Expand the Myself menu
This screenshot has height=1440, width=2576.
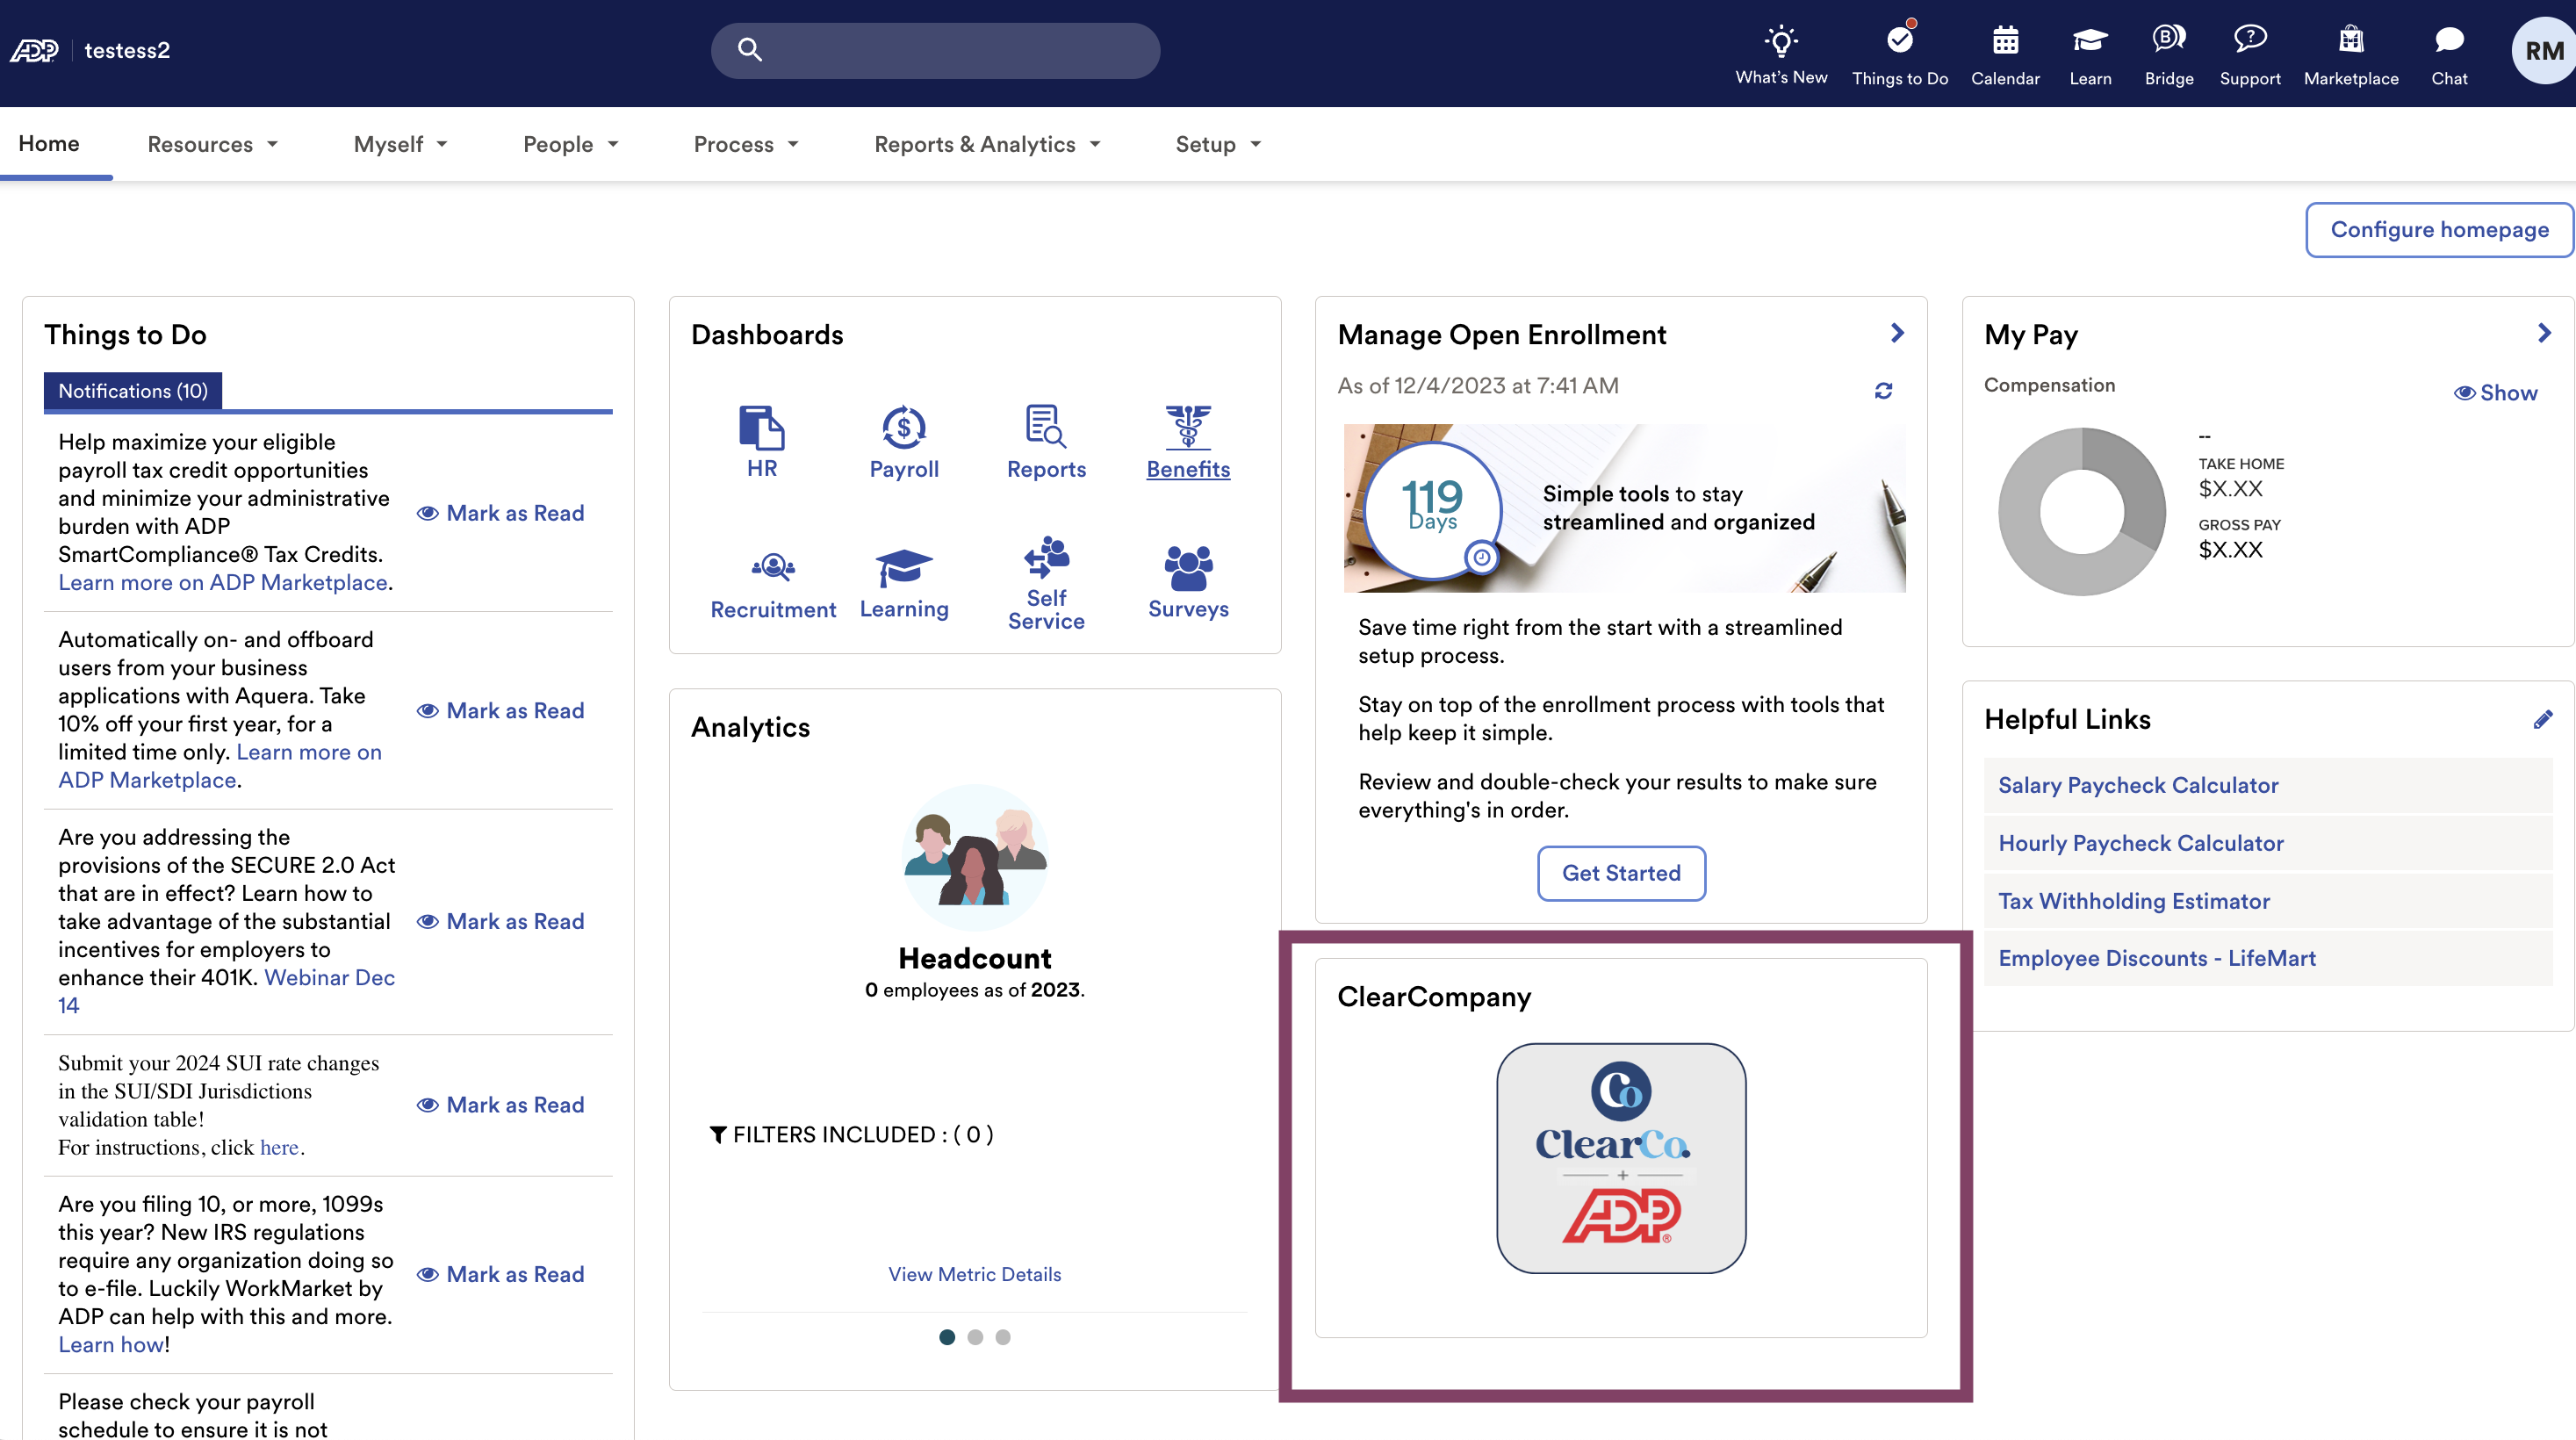coord(401,144)
